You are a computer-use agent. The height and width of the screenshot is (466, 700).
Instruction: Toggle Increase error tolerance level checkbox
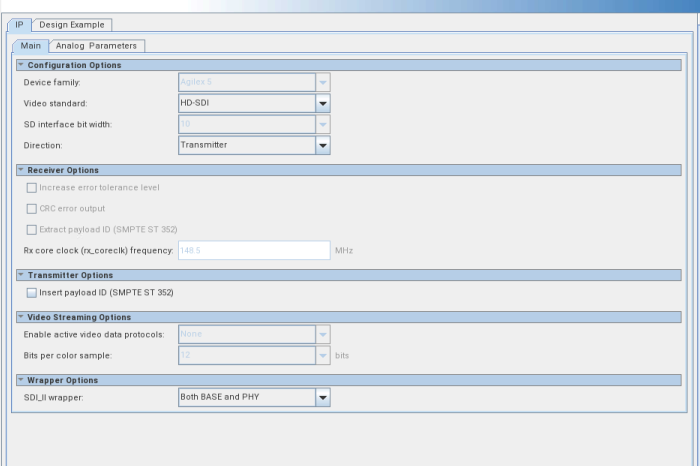click(x=32, y=188)
